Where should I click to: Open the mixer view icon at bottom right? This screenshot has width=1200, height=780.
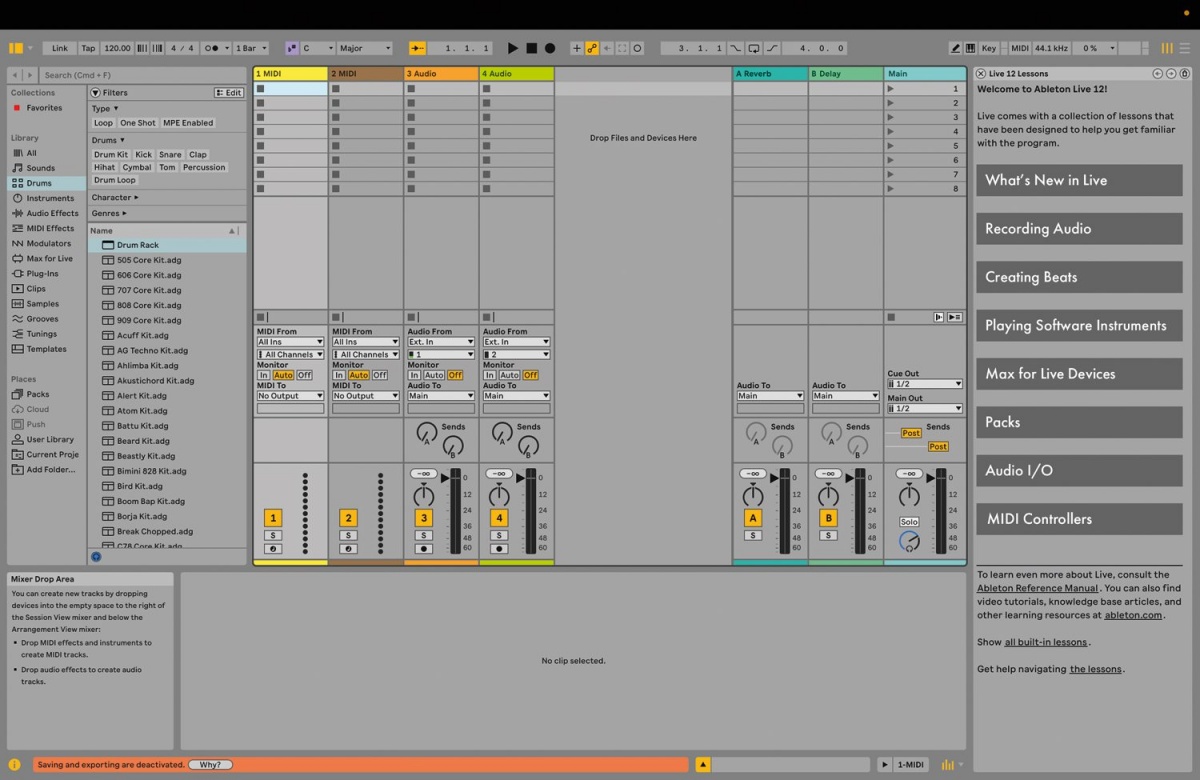pos(947,765)
